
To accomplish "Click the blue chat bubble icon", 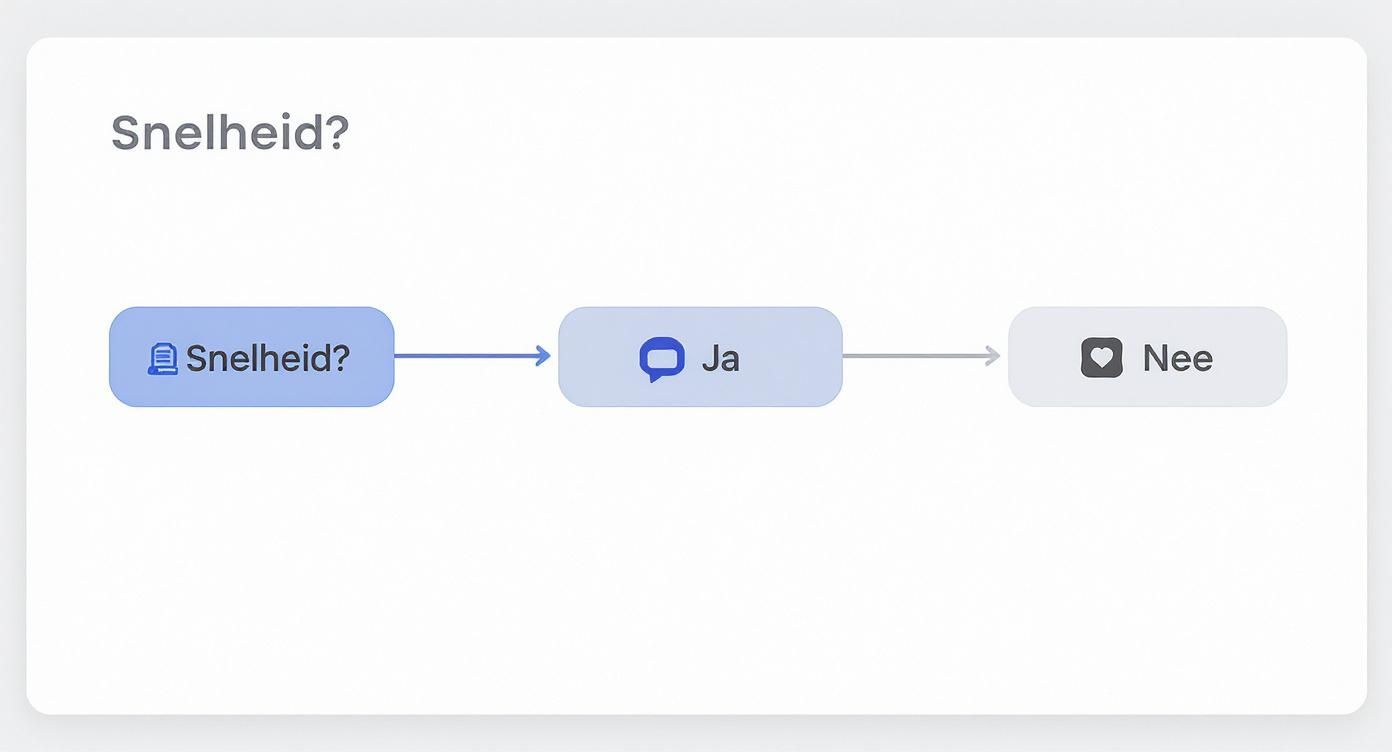I will (x=661, y=359).
